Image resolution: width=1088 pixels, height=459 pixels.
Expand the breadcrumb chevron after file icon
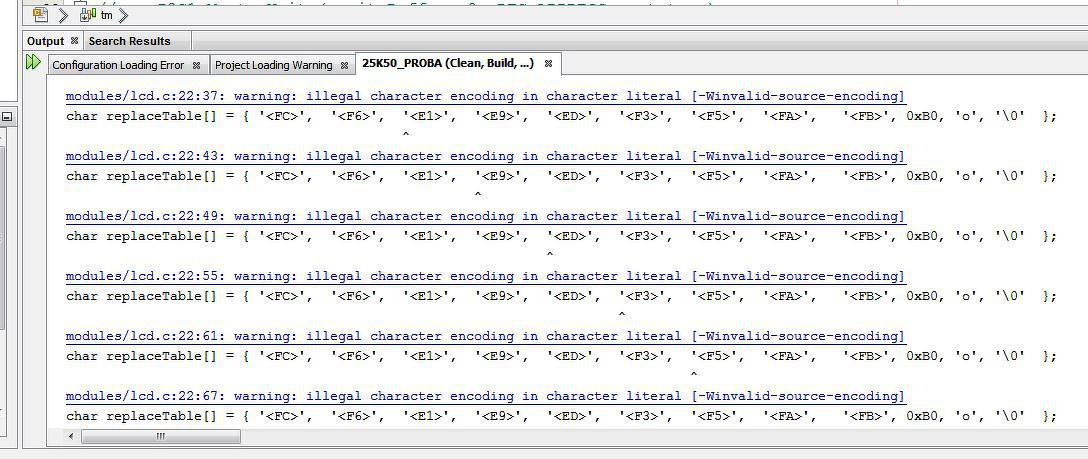[64, 15]
